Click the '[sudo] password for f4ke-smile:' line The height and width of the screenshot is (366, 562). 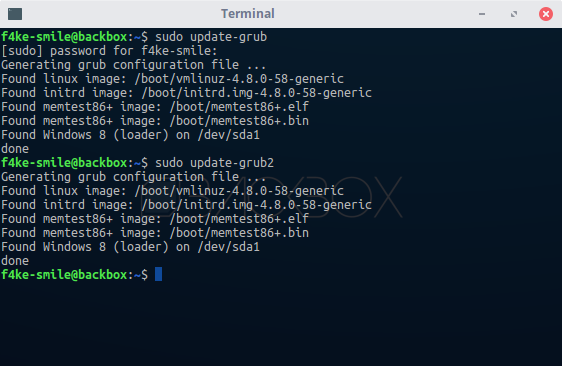tap(109, 51)
